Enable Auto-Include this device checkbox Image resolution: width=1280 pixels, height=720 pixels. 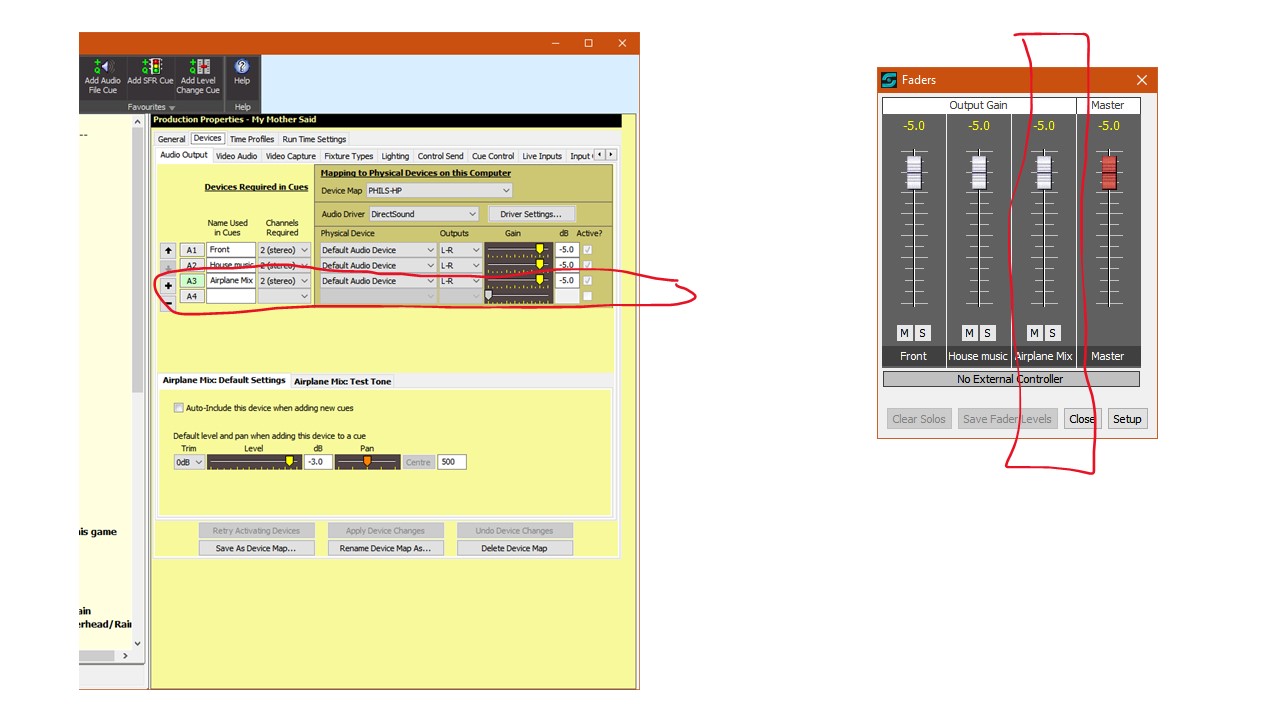pos(179,408)
